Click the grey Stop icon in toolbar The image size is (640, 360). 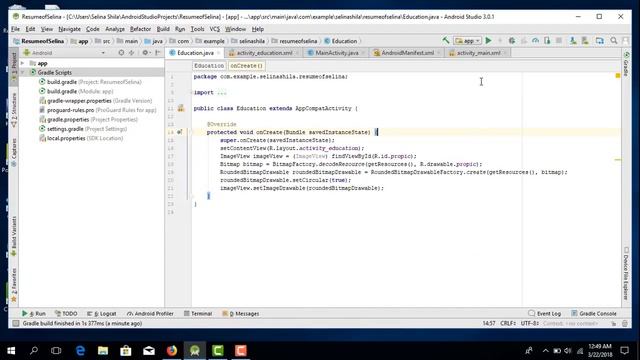[x=559, y=41]
